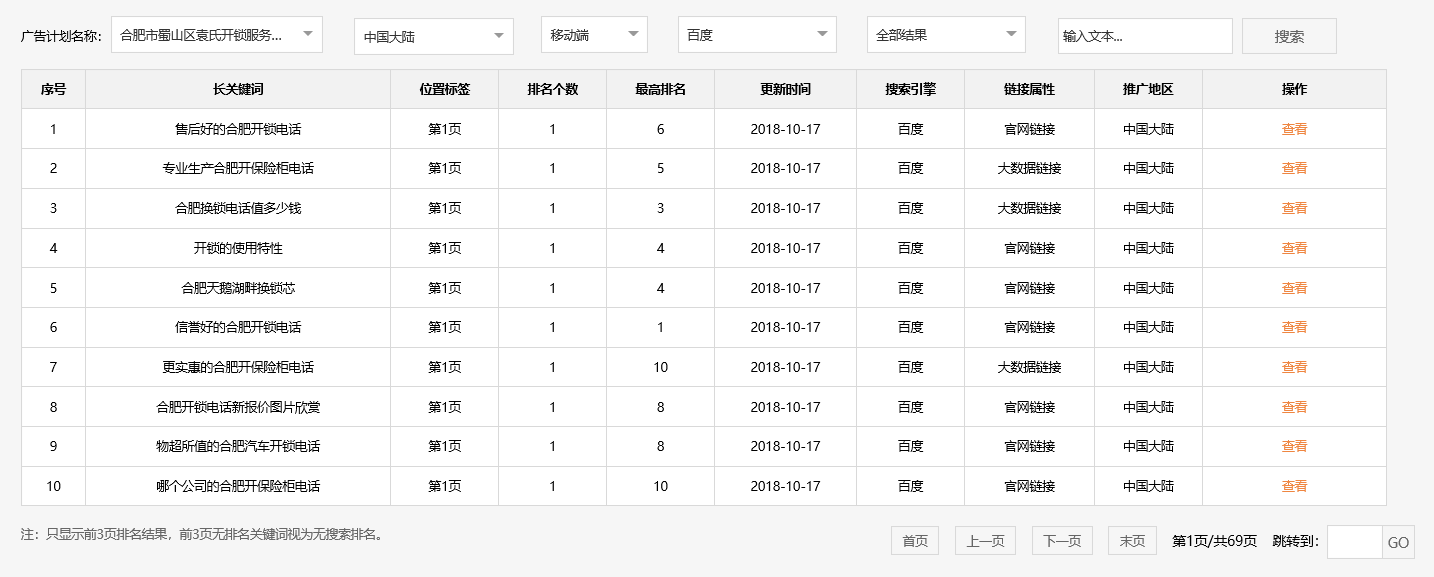The height and width of the screenshot is (577, 1434).
Task: Open 查看 for 合肥换锁电话值多少钱
Action: (1294, 208)
